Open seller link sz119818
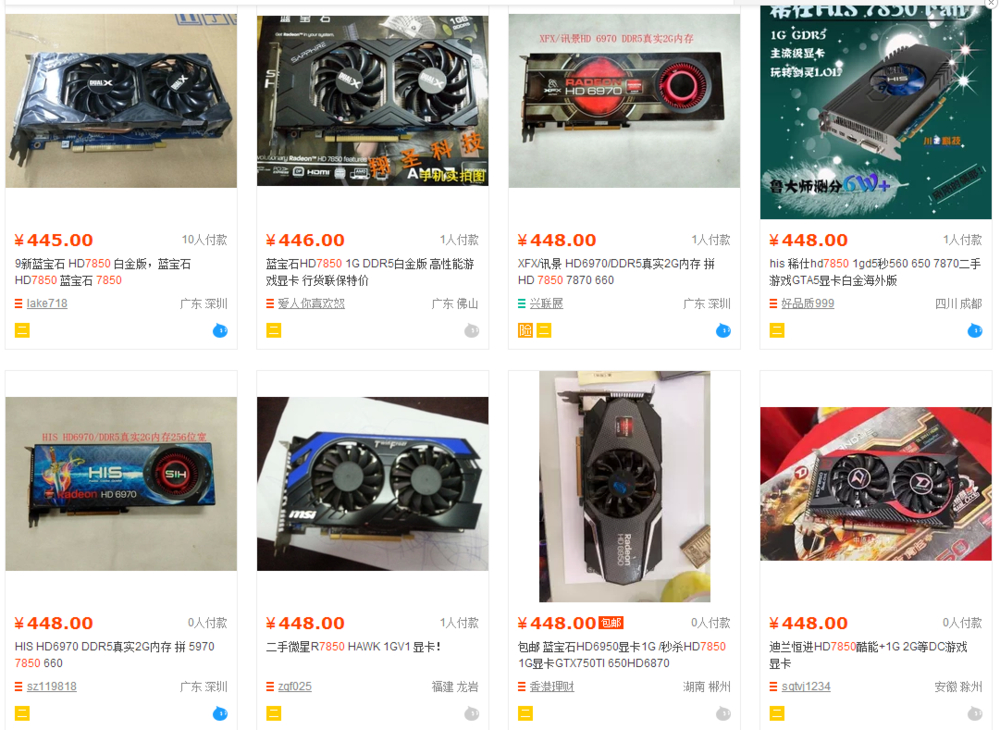Screen dimensions: 1000x730 tap(52, 687)
